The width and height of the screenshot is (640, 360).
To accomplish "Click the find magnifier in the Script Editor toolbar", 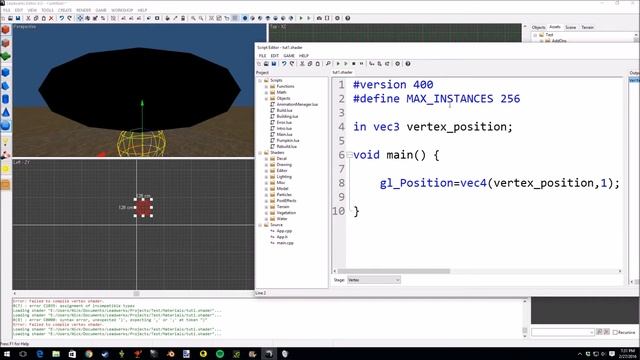I will click(328, 64).
